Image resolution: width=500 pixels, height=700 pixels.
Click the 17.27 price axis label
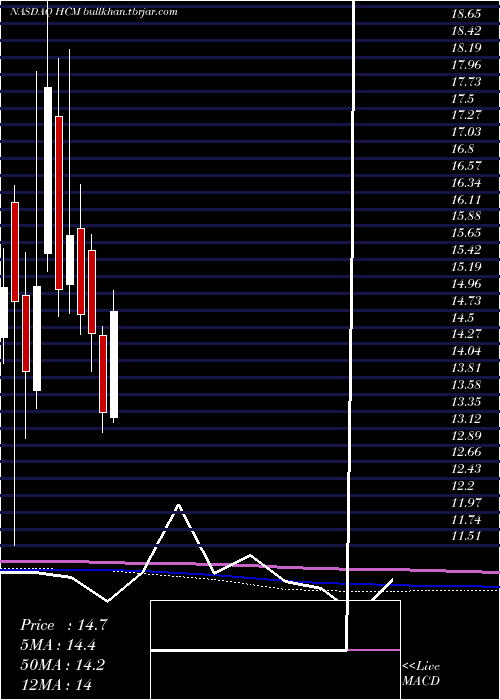point(466,115)
